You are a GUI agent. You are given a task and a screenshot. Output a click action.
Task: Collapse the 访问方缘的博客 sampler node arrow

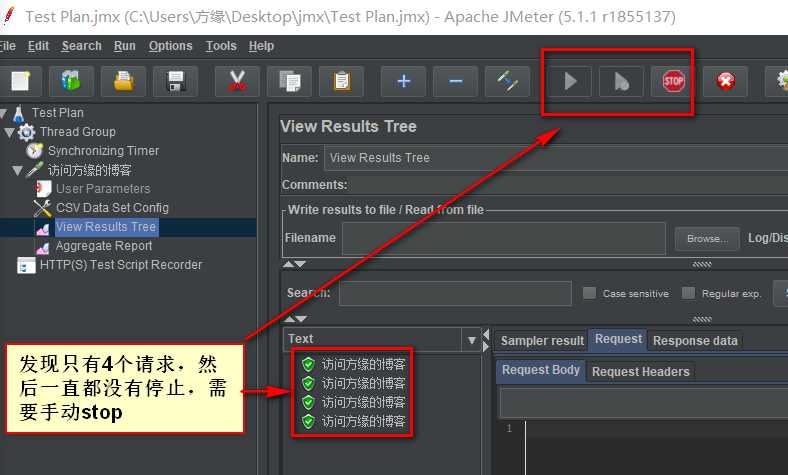pyautogui.click(x=18, y=171)
